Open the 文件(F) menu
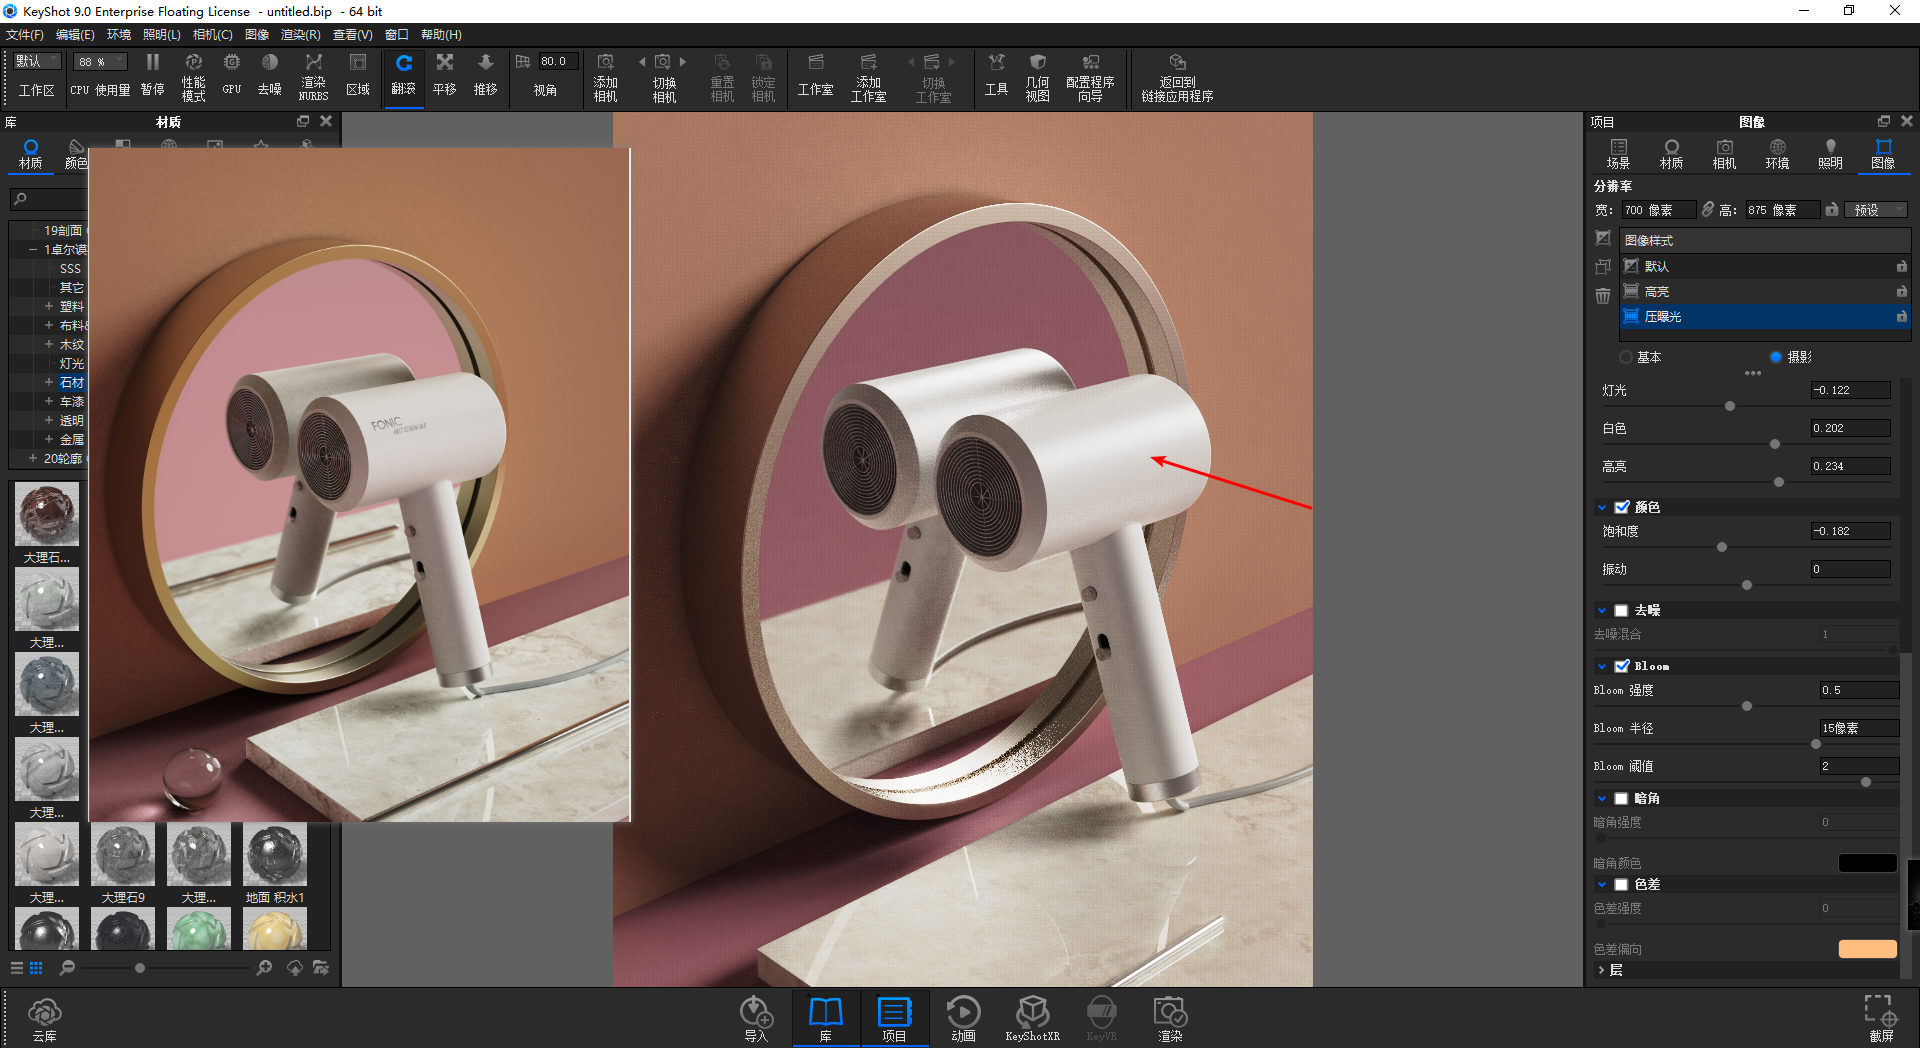The height and width of the screenshot is (1048, 1920). [24, 35]
